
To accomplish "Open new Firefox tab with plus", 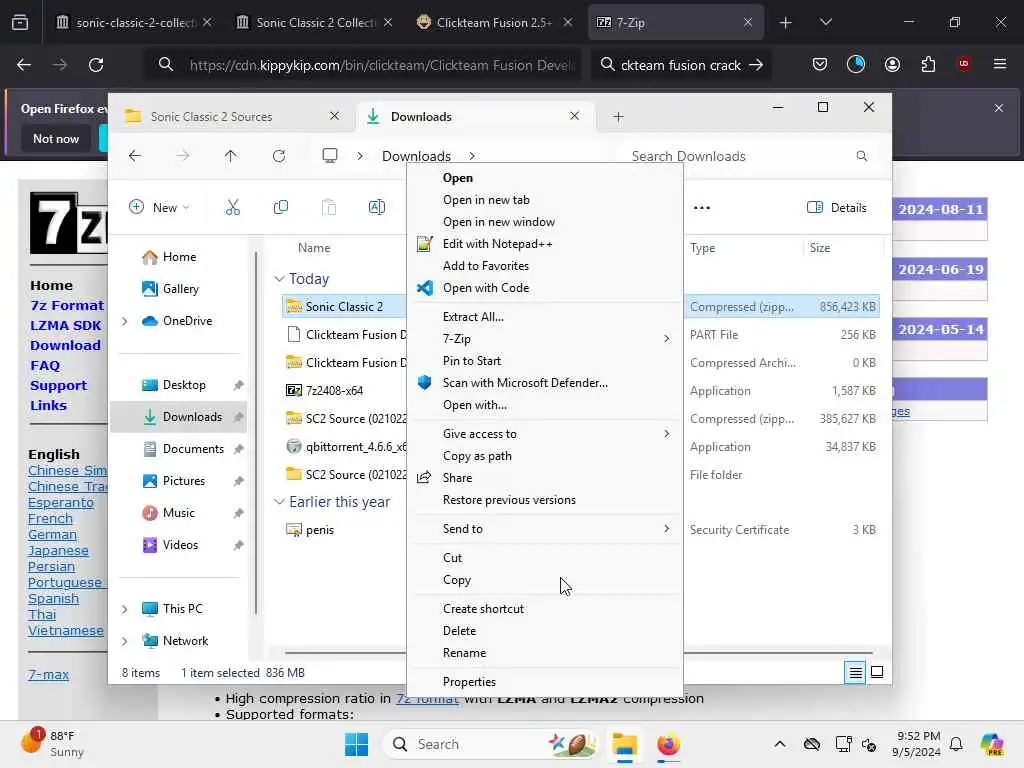I will [x=786, y=23].
